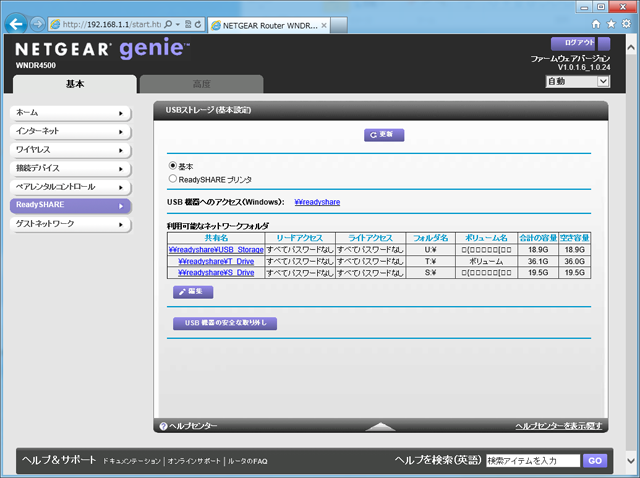Click the 編集 edit pencil button
This screenshot has width=640, height=478.
(193, 292)
